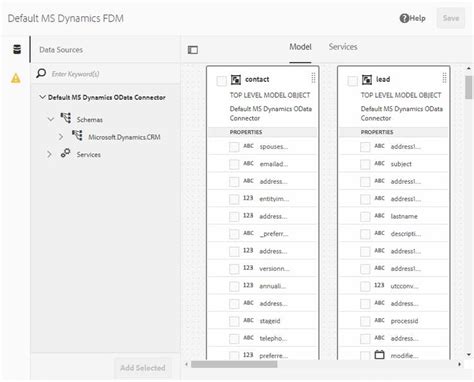Expand the Services tree node

click(x=49, y=154)
